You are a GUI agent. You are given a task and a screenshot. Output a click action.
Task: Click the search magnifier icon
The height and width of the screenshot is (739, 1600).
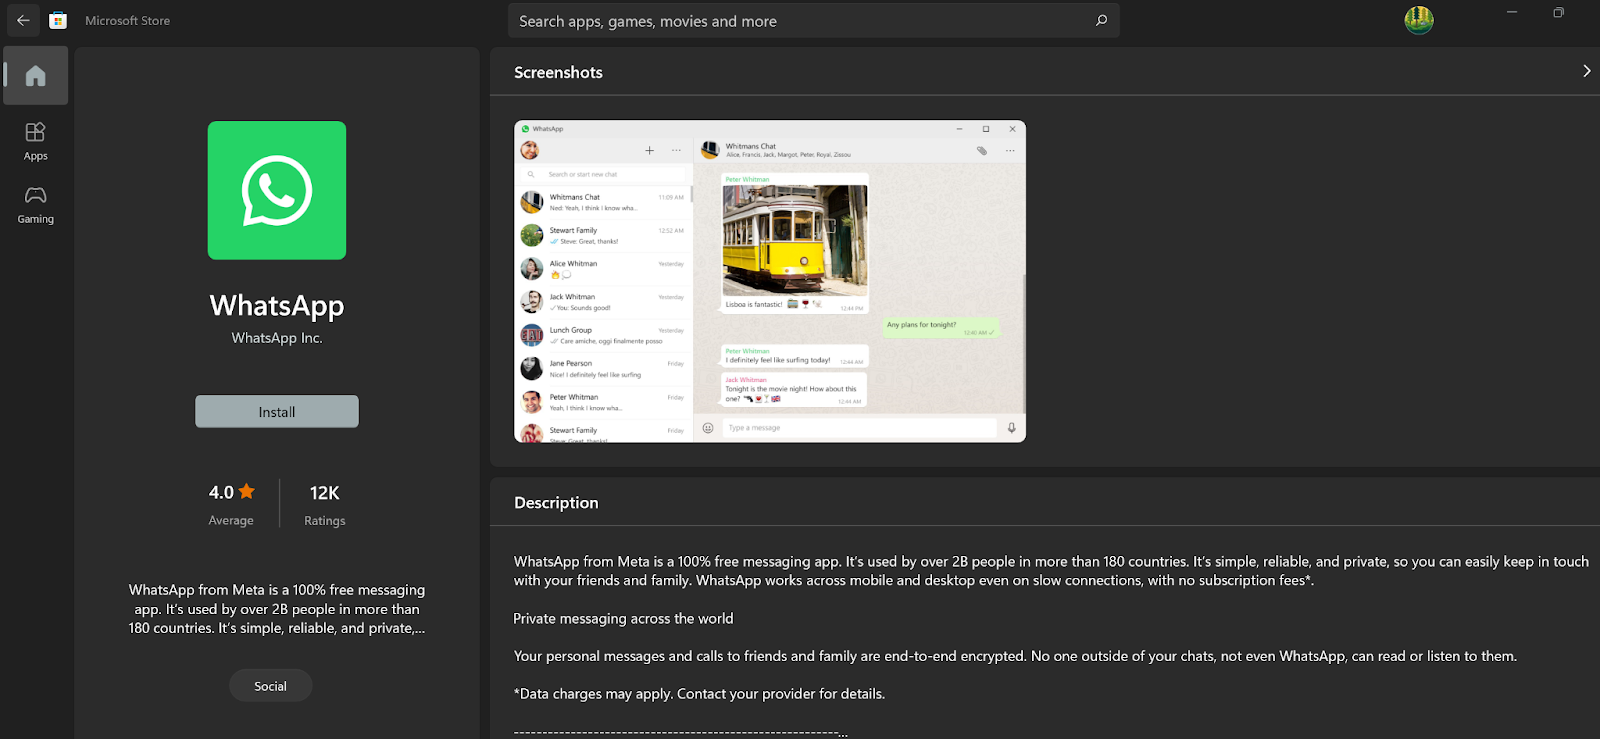pyautogui.click(x=1101, y=20)
